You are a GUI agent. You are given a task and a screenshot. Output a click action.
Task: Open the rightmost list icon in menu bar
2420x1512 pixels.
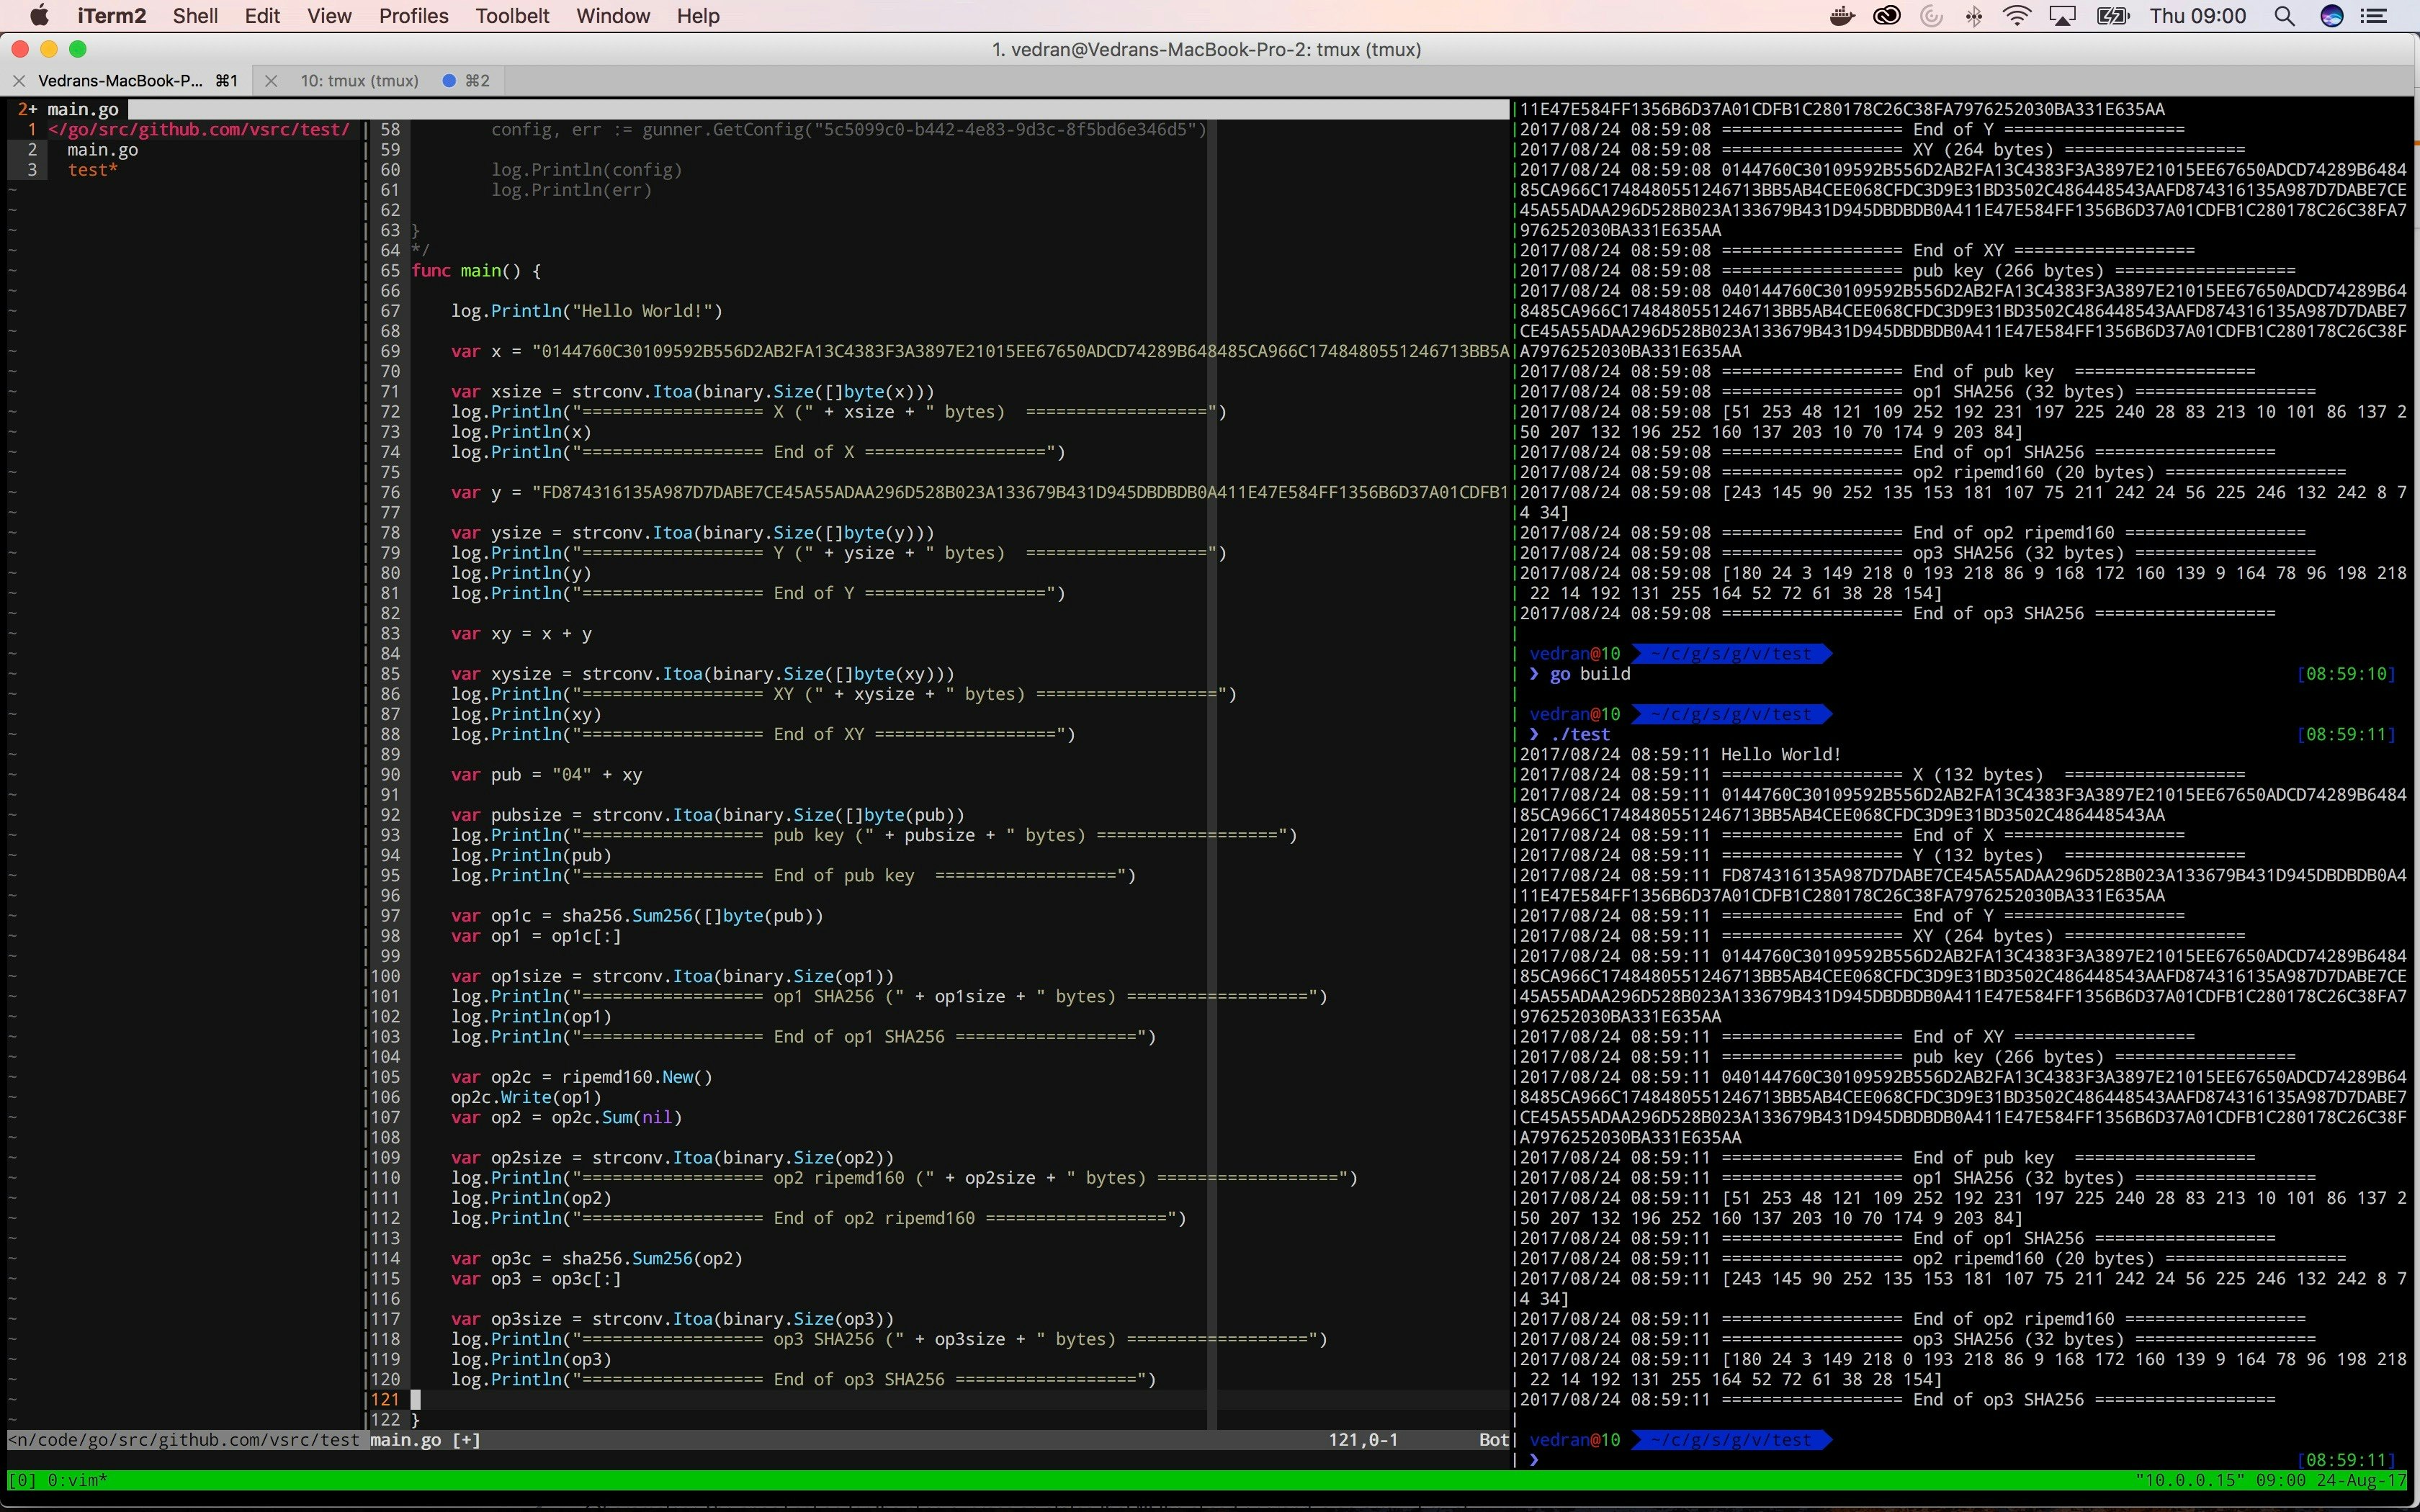(2378, 16)
